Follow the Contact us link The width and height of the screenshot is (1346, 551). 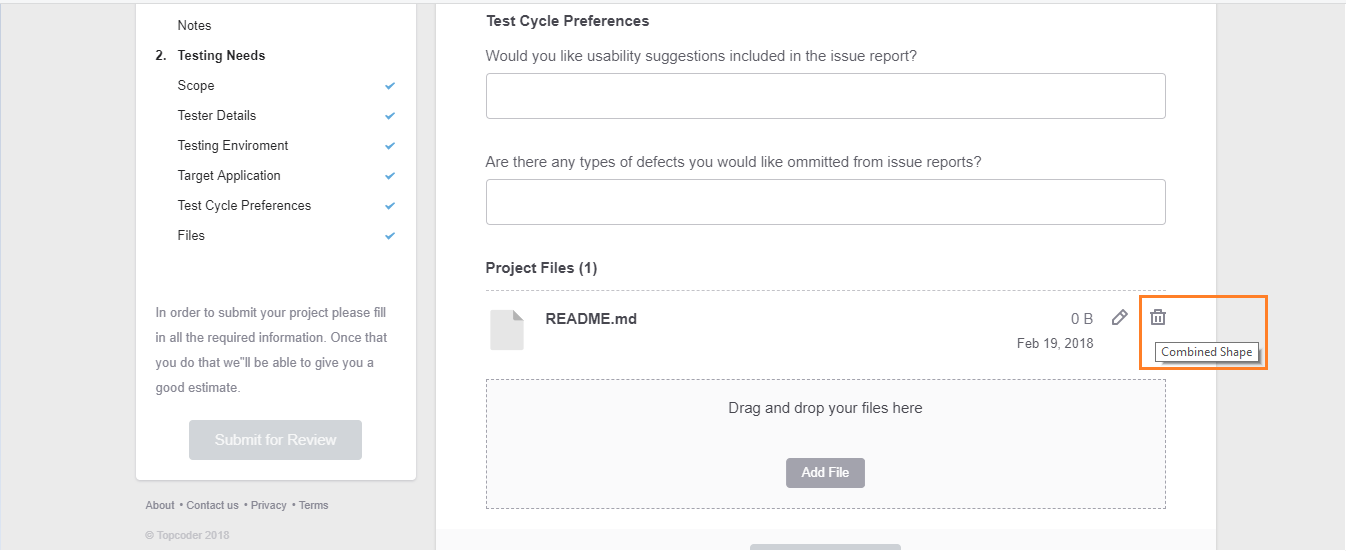[x=212, y=505]
